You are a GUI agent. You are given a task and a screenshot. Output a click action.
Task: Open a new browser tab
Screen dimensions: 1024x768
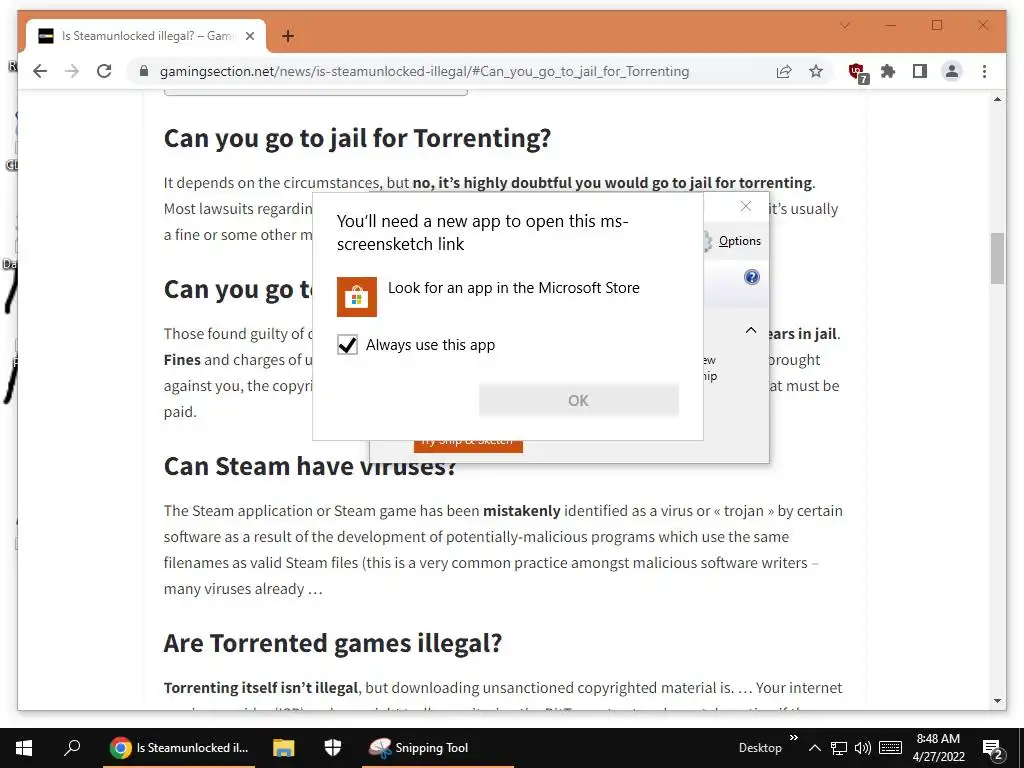pos(288,36)
